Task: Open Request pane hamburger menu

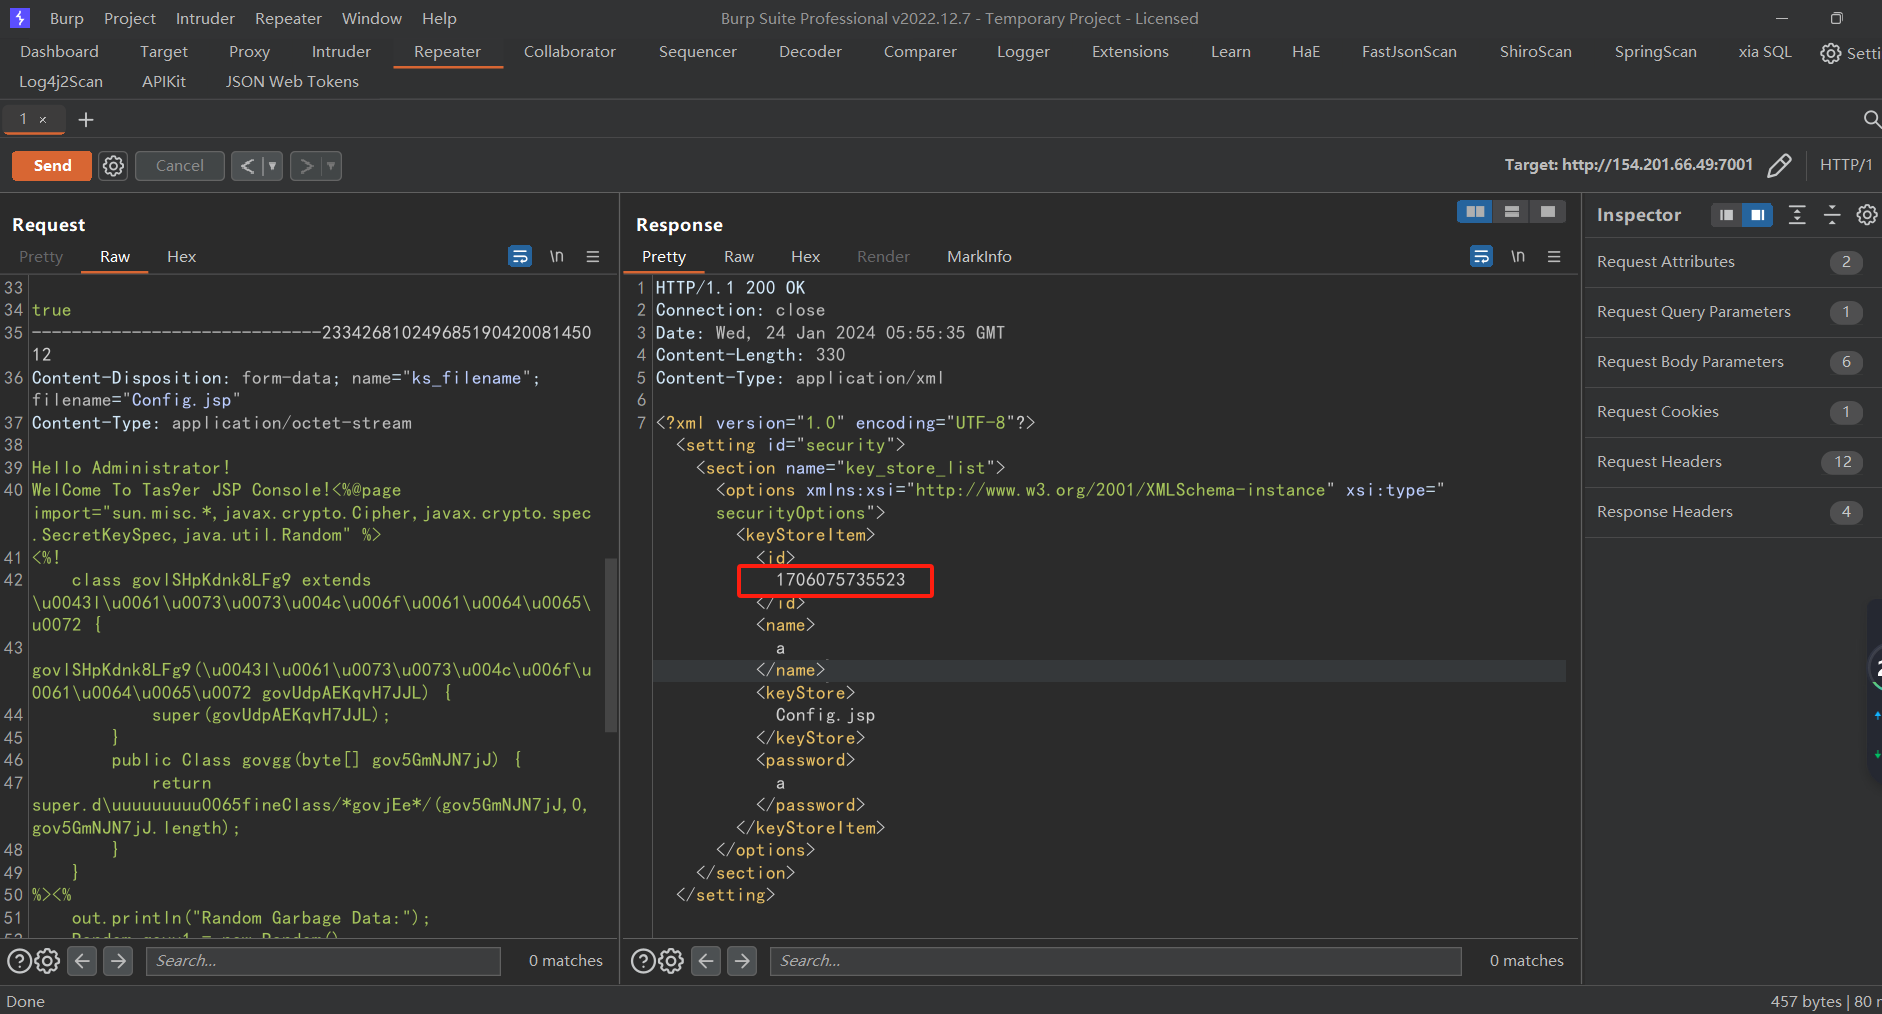Action: coord(593,257)
